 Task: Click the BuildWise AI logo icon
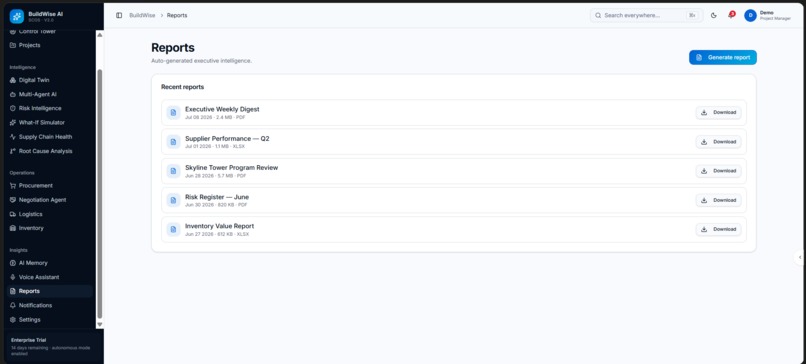16,16
